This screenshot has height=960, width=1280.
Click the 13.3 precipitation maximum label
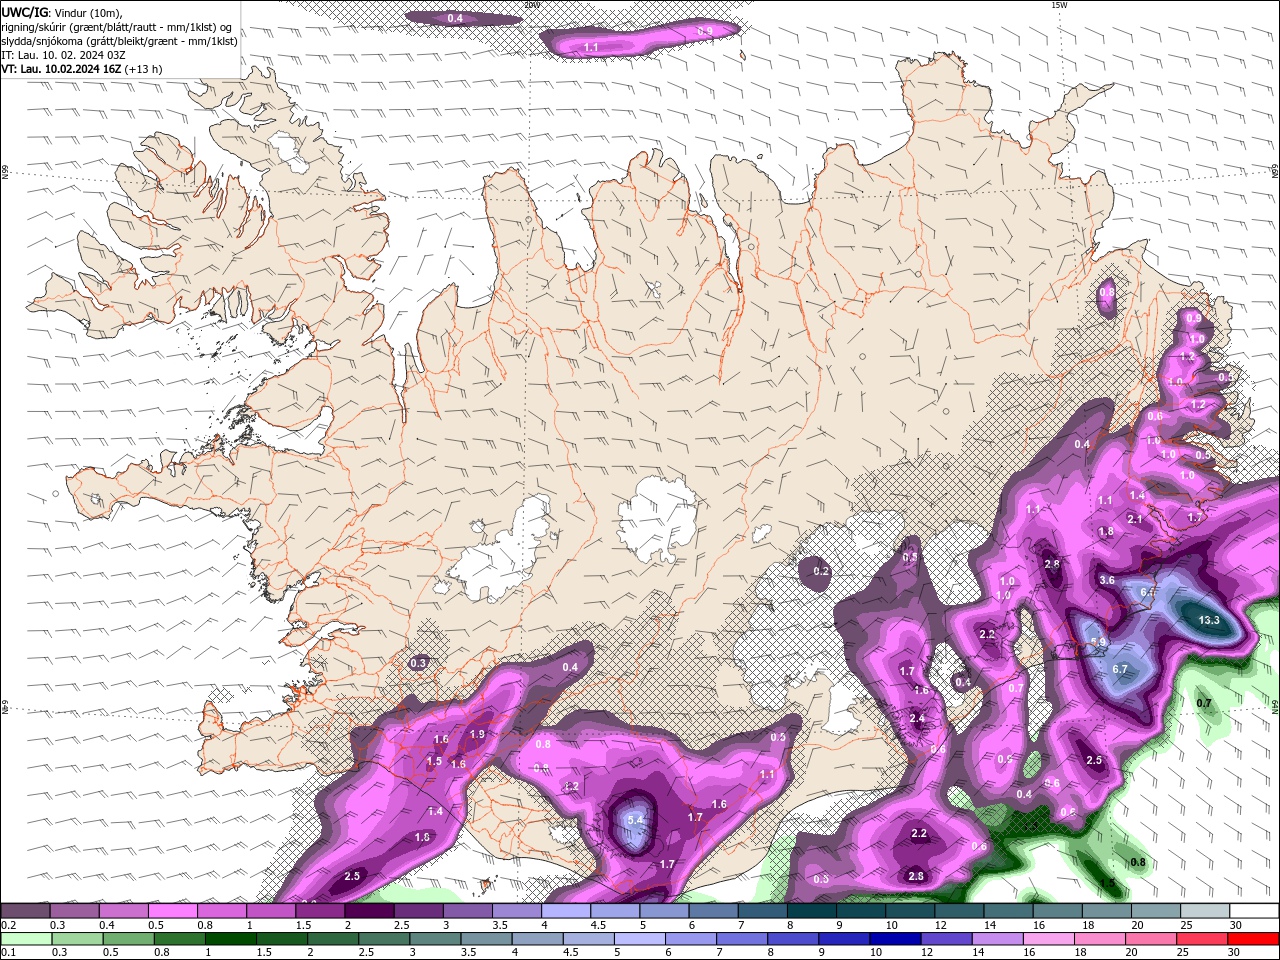click(x=1208, y=620)
